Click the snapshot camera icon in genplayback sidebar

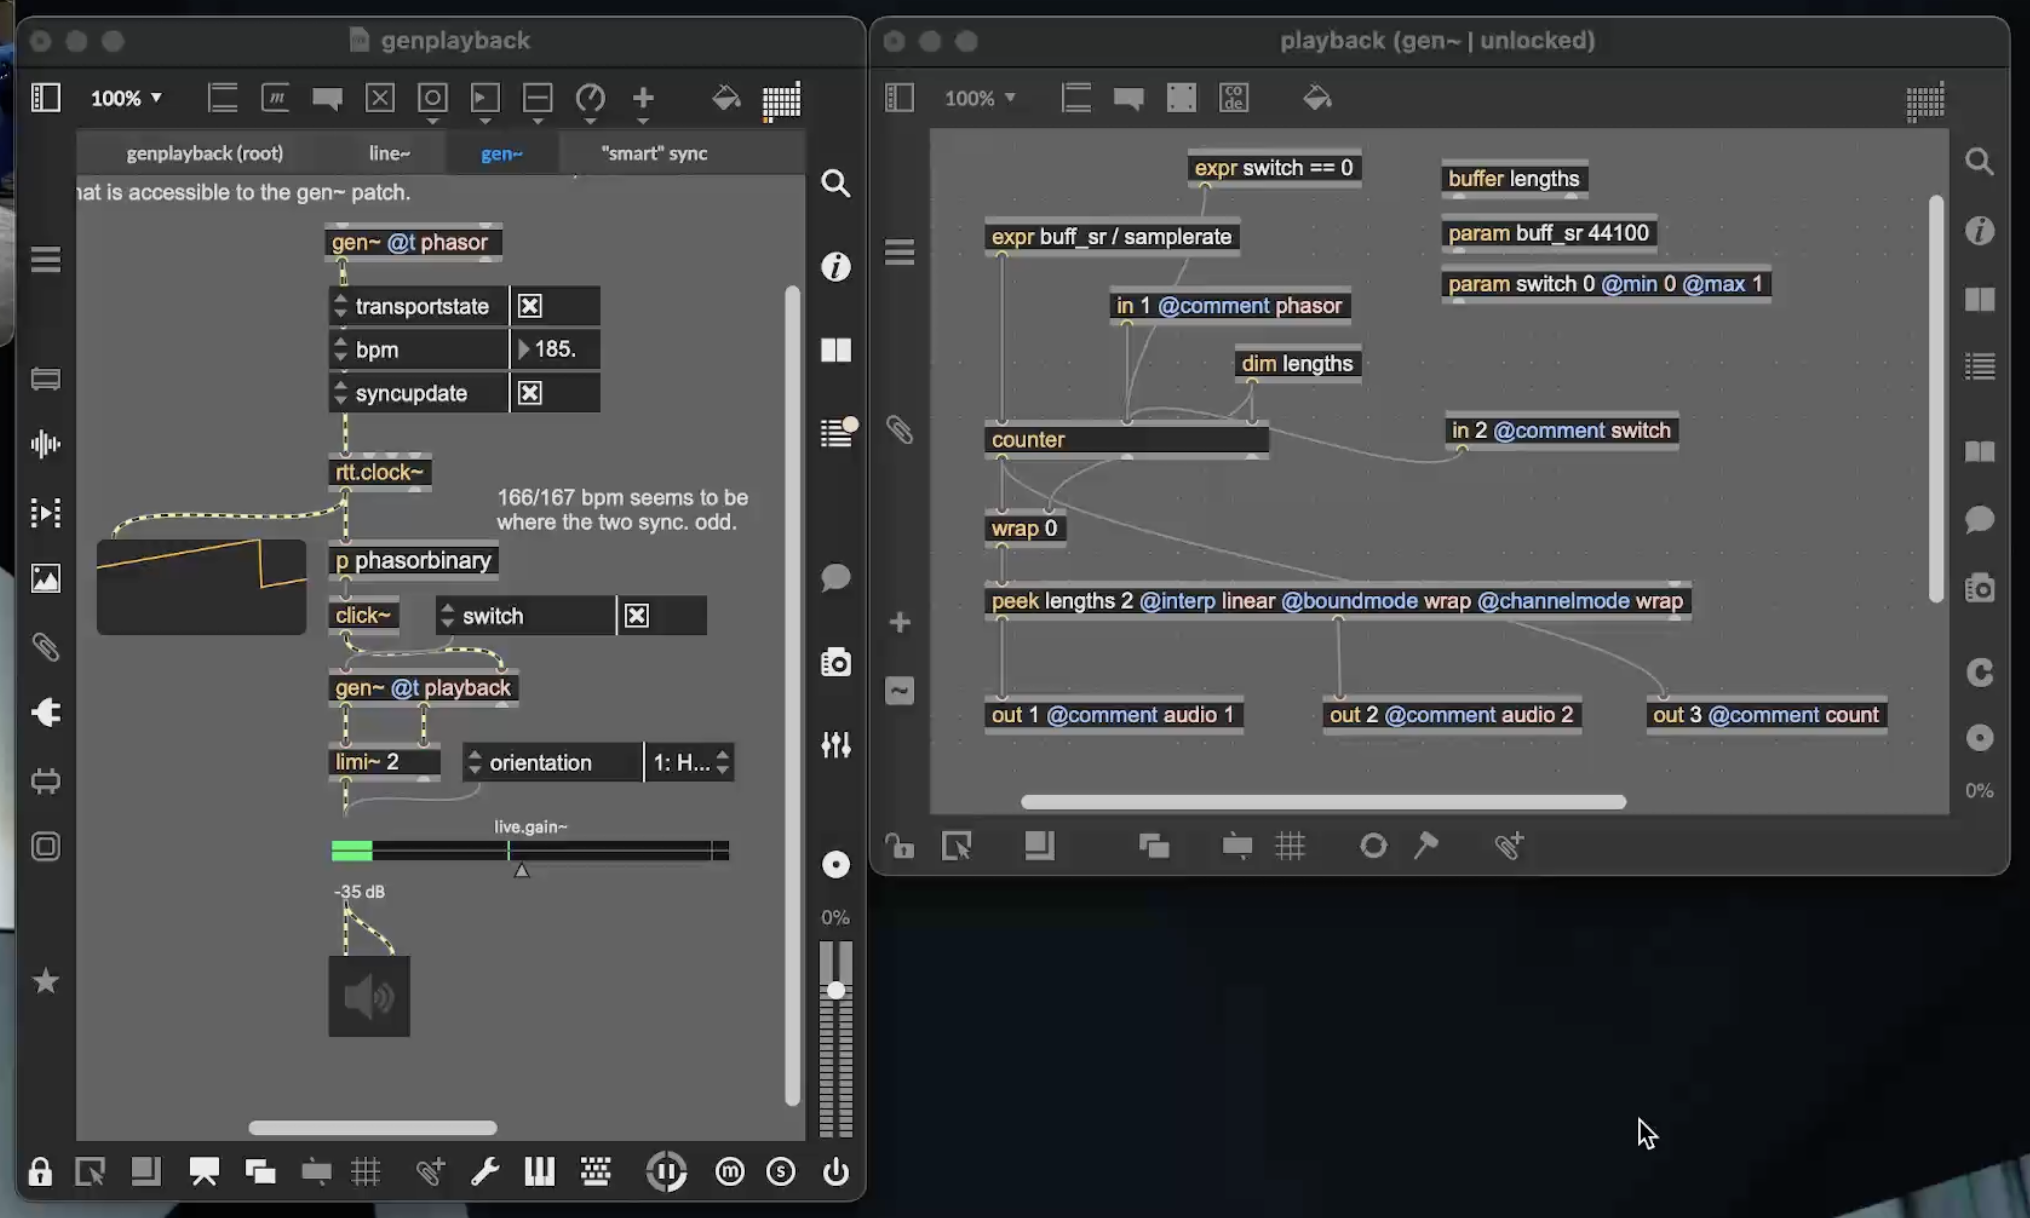(835, 662)
